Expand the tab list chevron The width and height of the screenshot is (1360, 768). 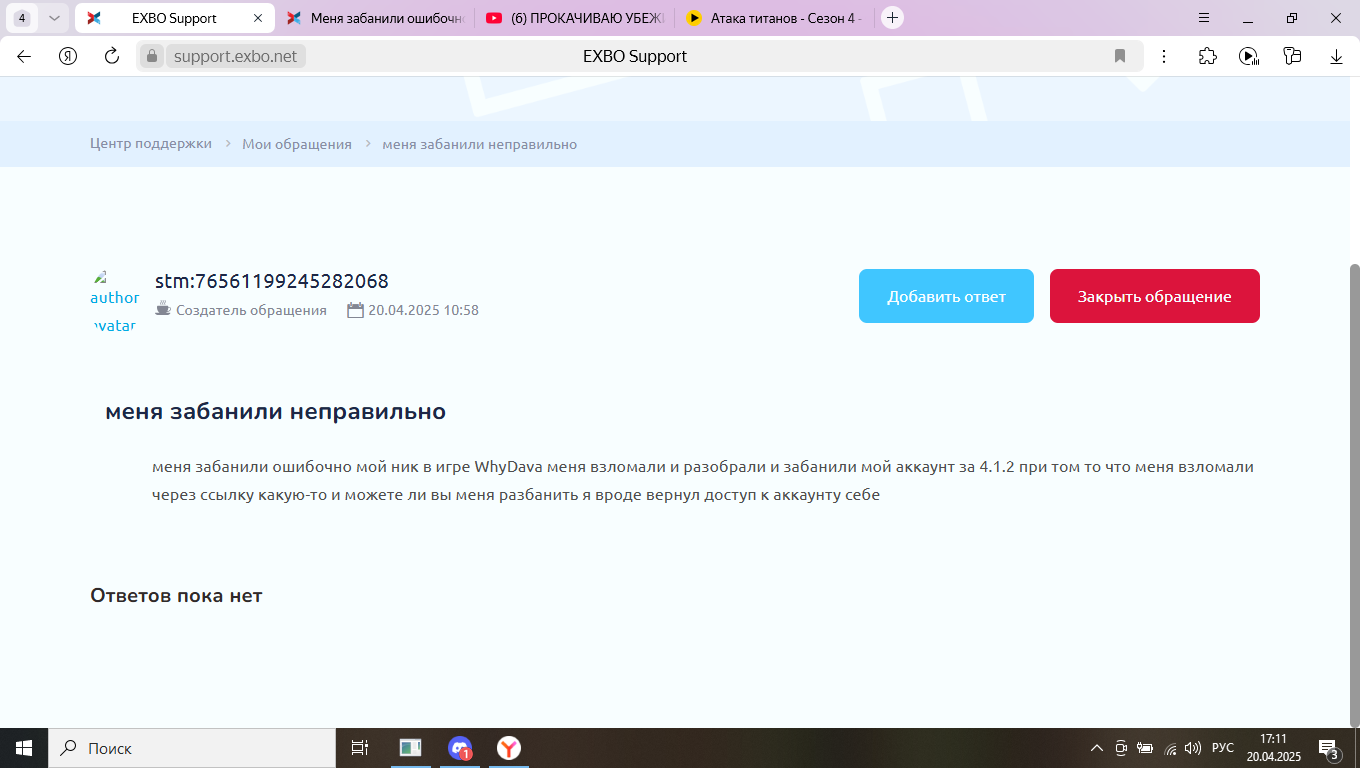tap(54, 18)
